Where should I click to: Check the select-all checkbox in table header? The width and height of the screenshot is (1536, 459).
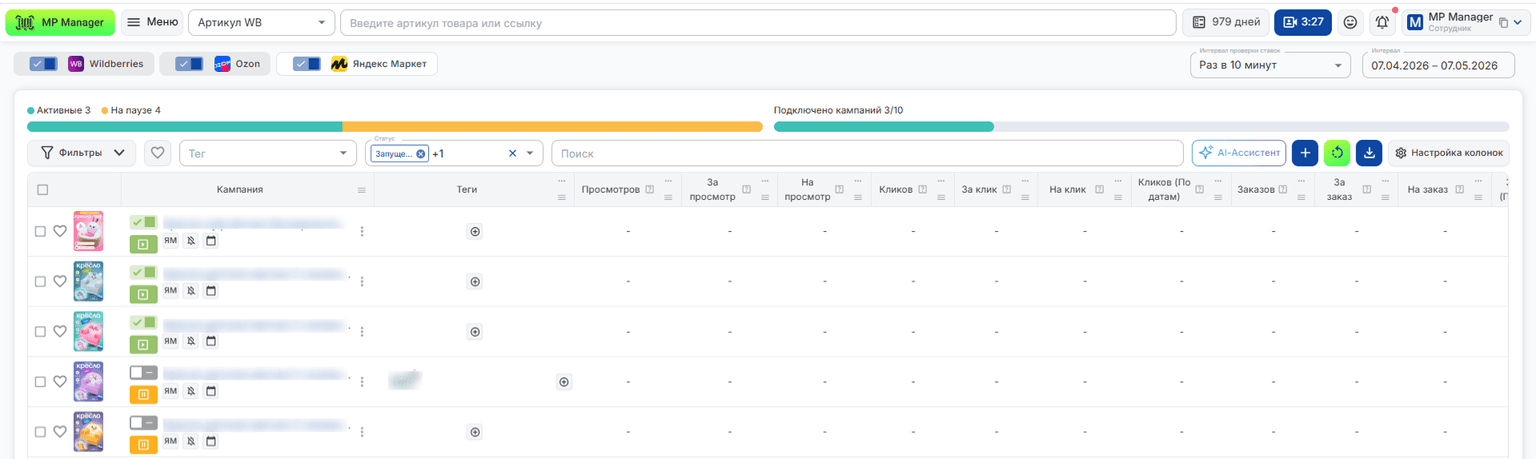pyautogui.click(x=42, y=189)
